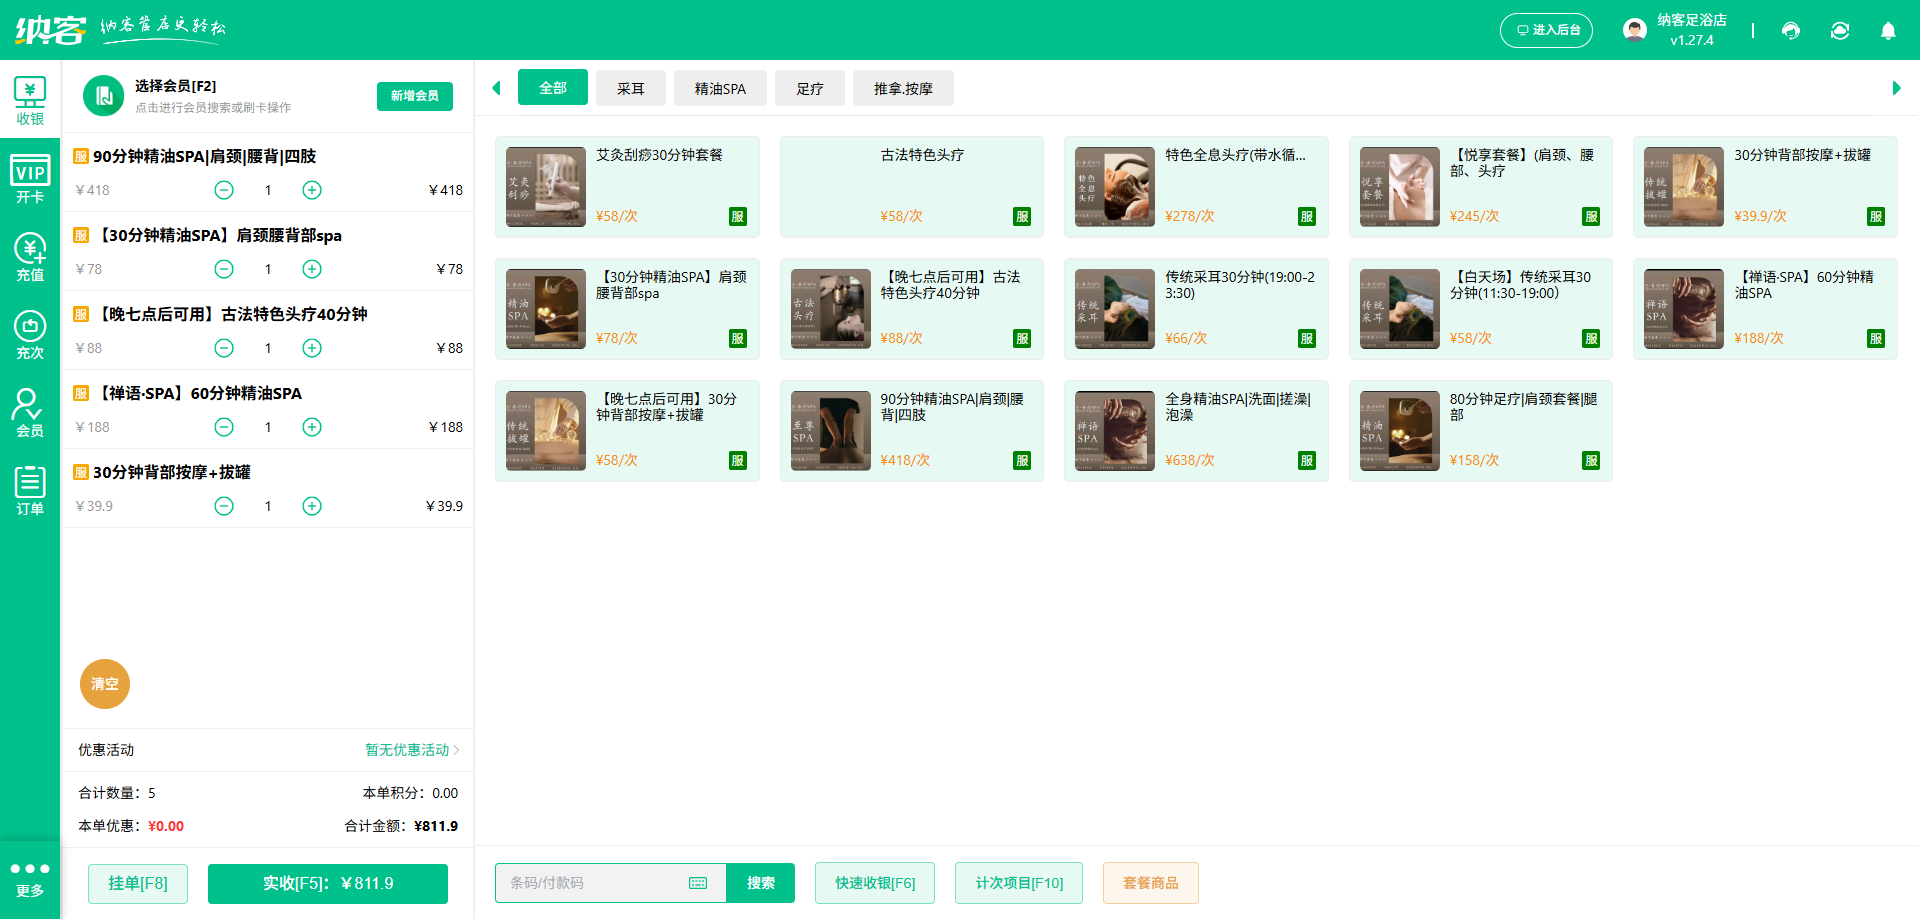Click the 新增会员 button
1920x919 pixels.
[414, 96]
